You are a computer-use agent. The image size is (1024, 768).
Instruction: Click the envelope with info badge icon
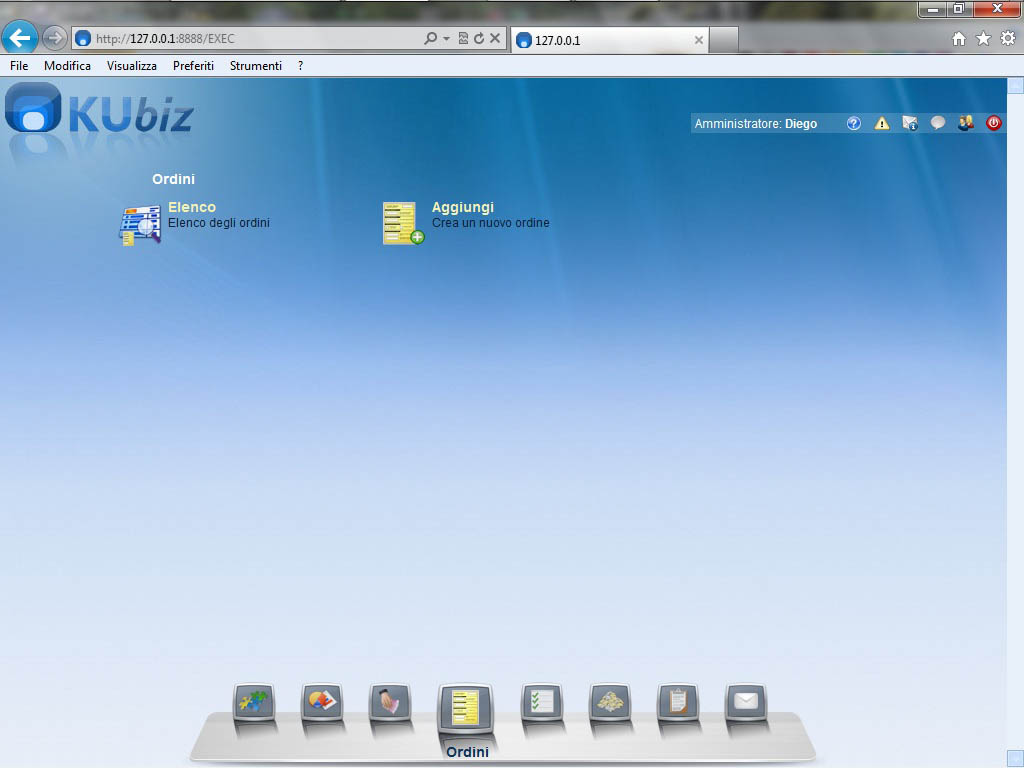coord(910,124)
